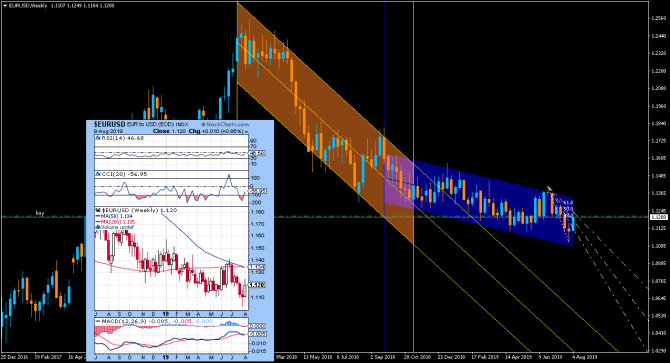
Task: Click the 61.8 Fibonacci level label
Action: pos(569,203)
